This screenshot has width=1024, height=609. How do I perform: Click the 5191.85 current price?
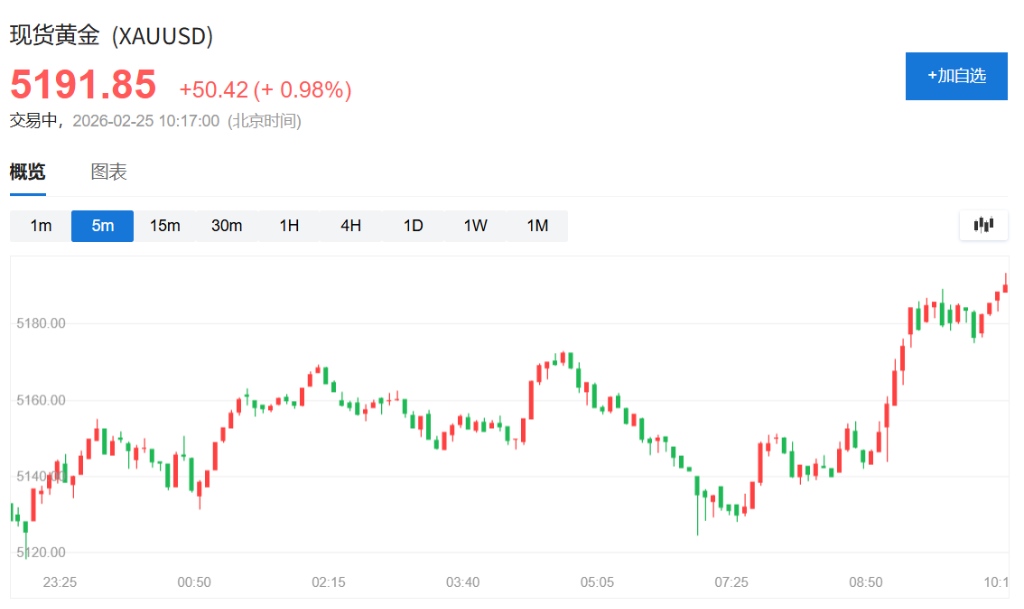(x=84, y=86)
